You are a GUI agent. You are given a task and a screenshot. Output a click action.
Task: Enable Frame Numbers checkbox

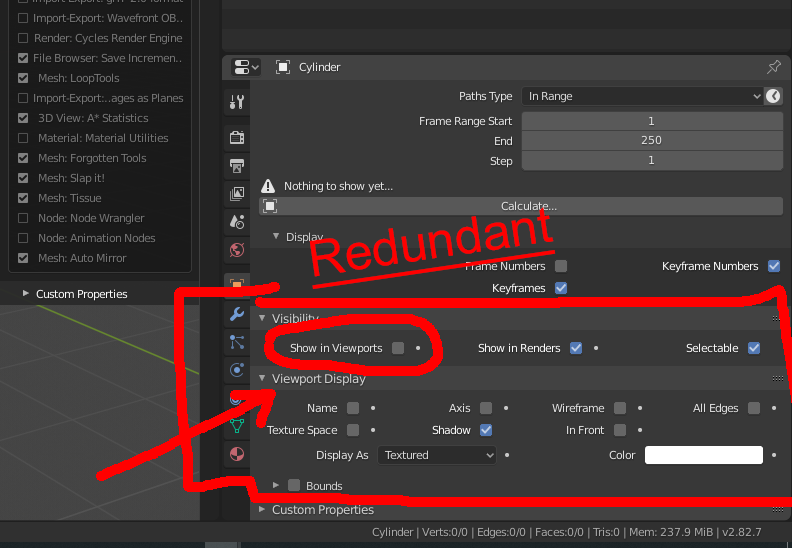tap(561, 266)
